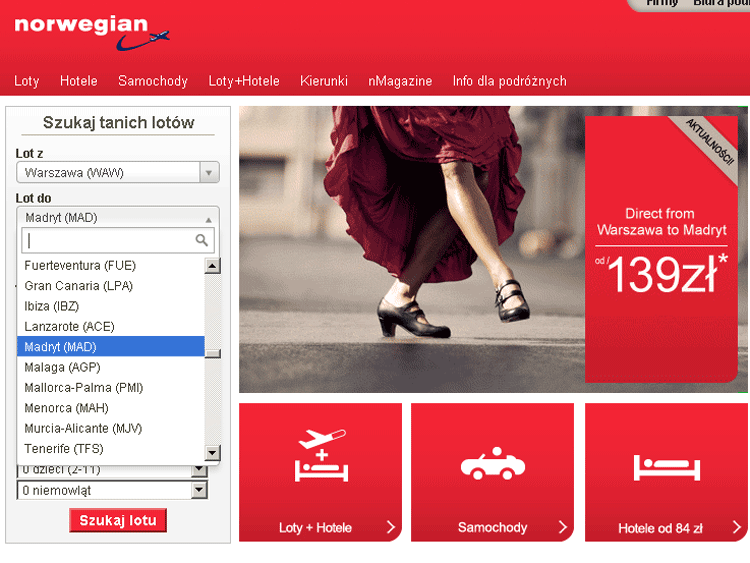Viewport: 750px width, 563px height.
Task: Choose Menorca (MAH) from list
Action: (111, 408)
